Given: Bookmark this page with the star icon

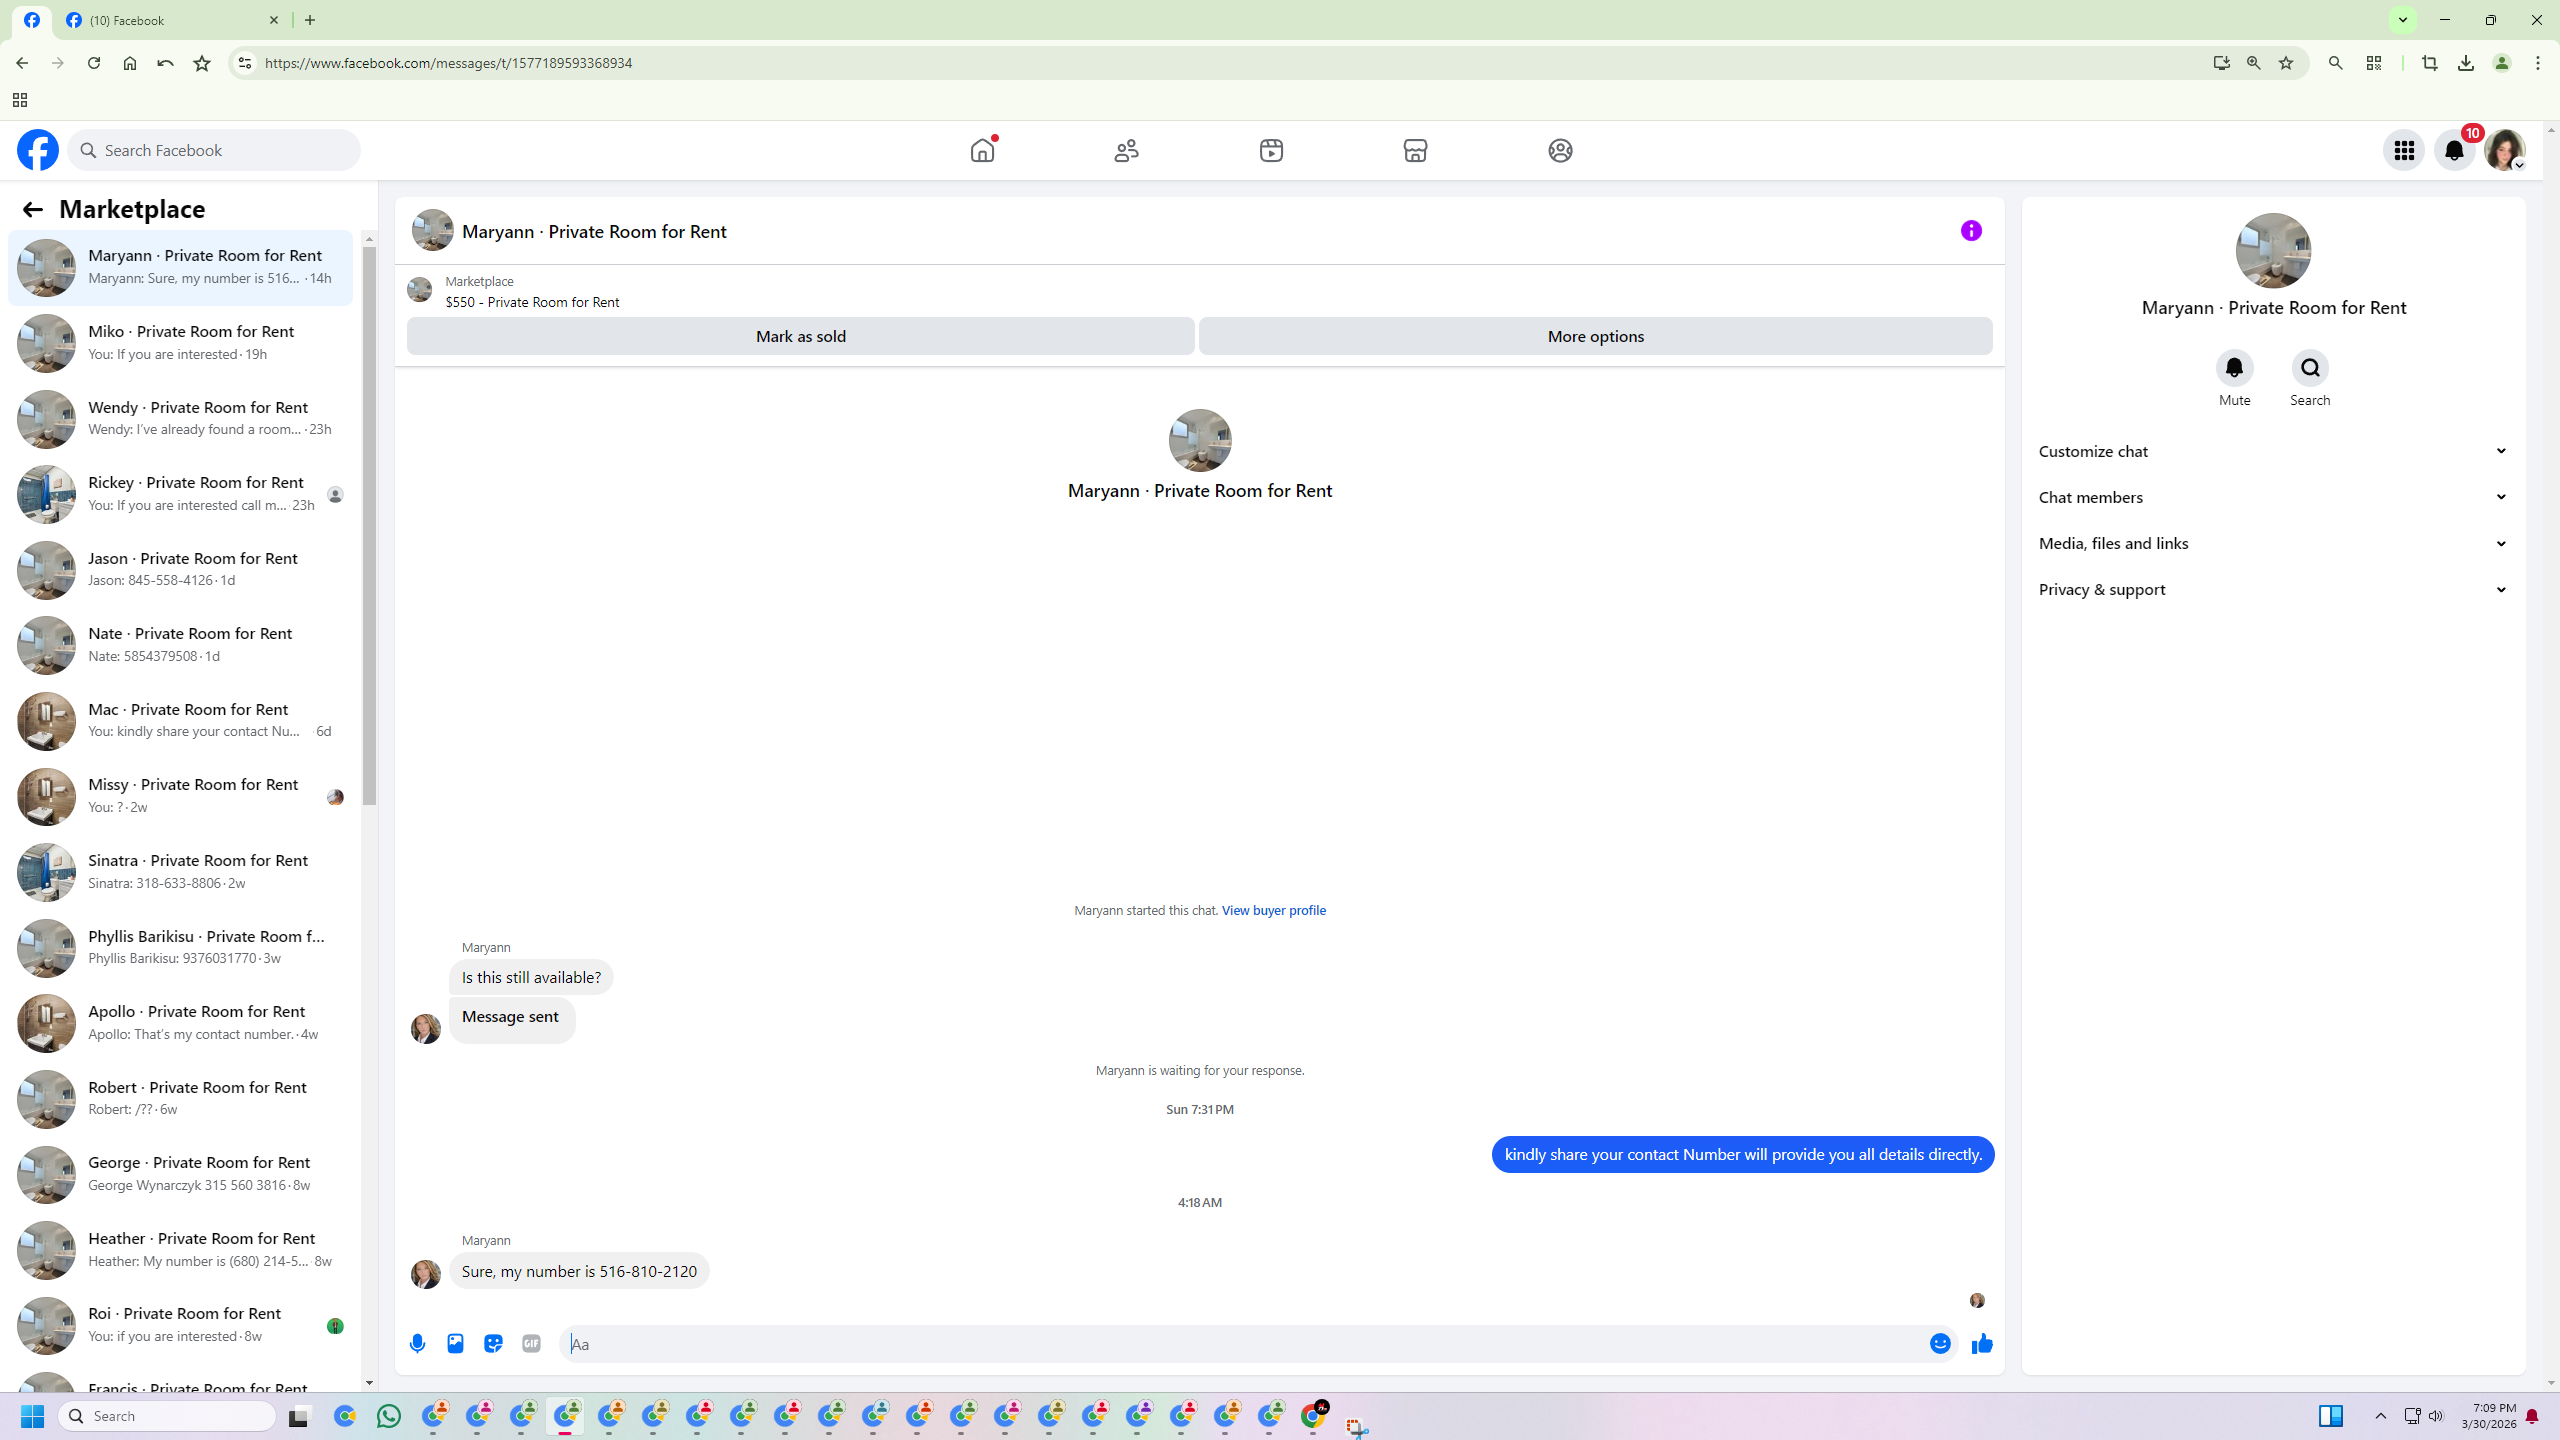Looking at the screenshot, I should (x=2286, y=63).
